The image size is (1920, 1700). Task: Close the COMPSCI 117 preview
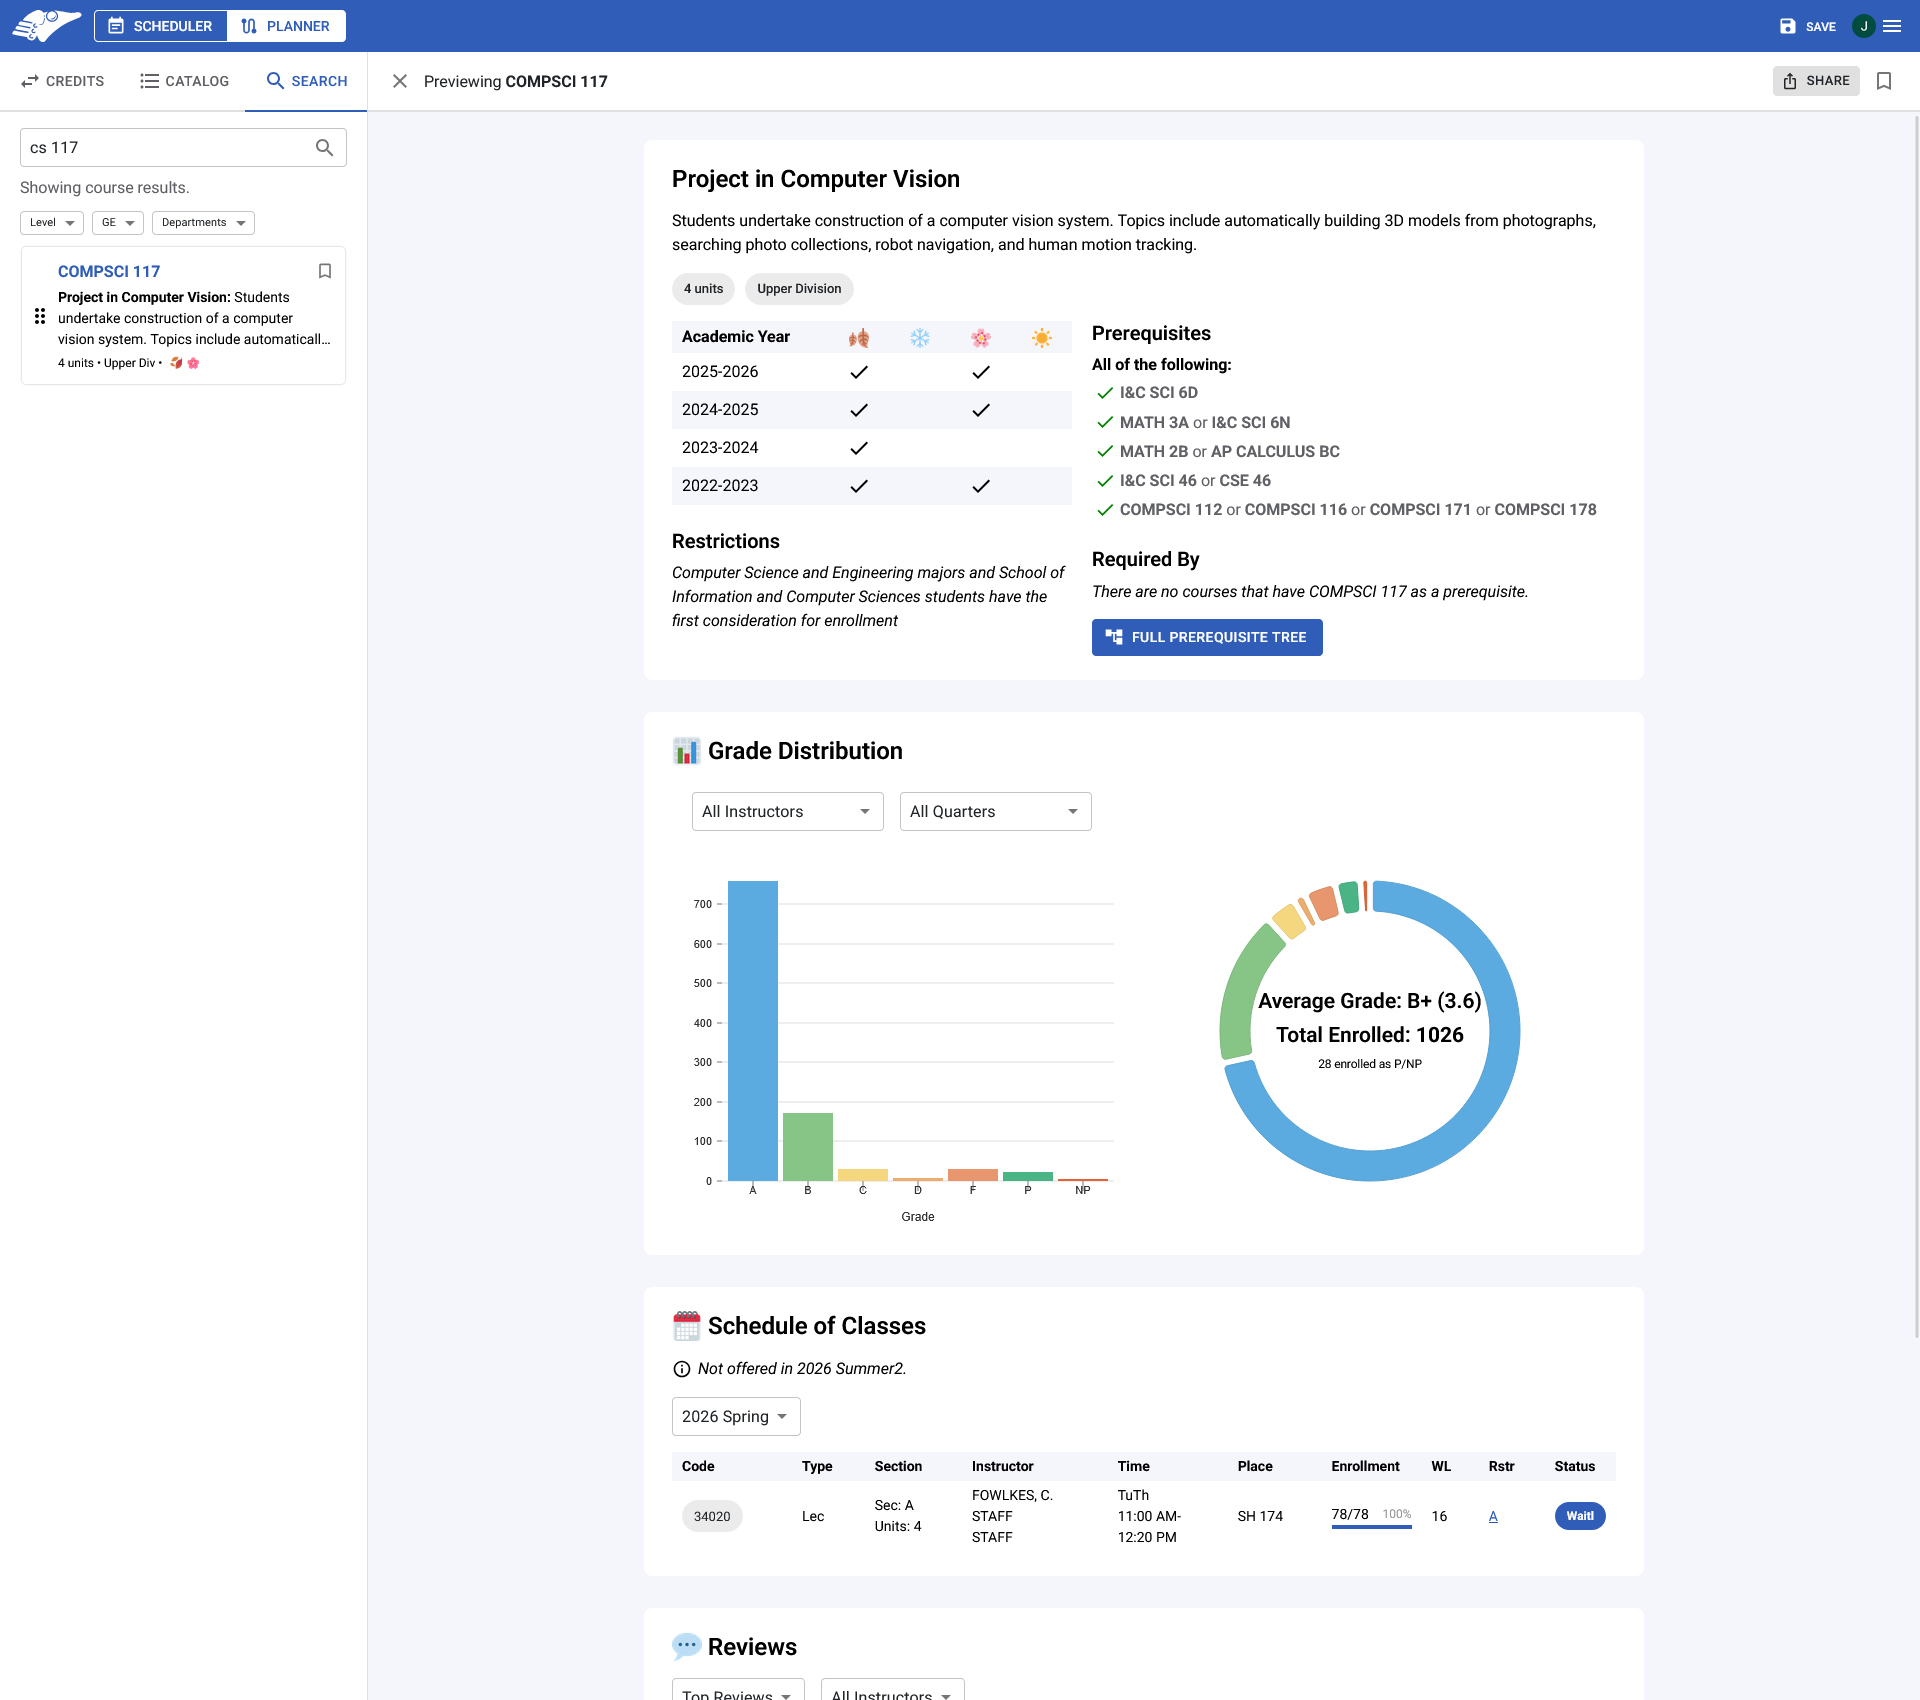pos(400,81)
